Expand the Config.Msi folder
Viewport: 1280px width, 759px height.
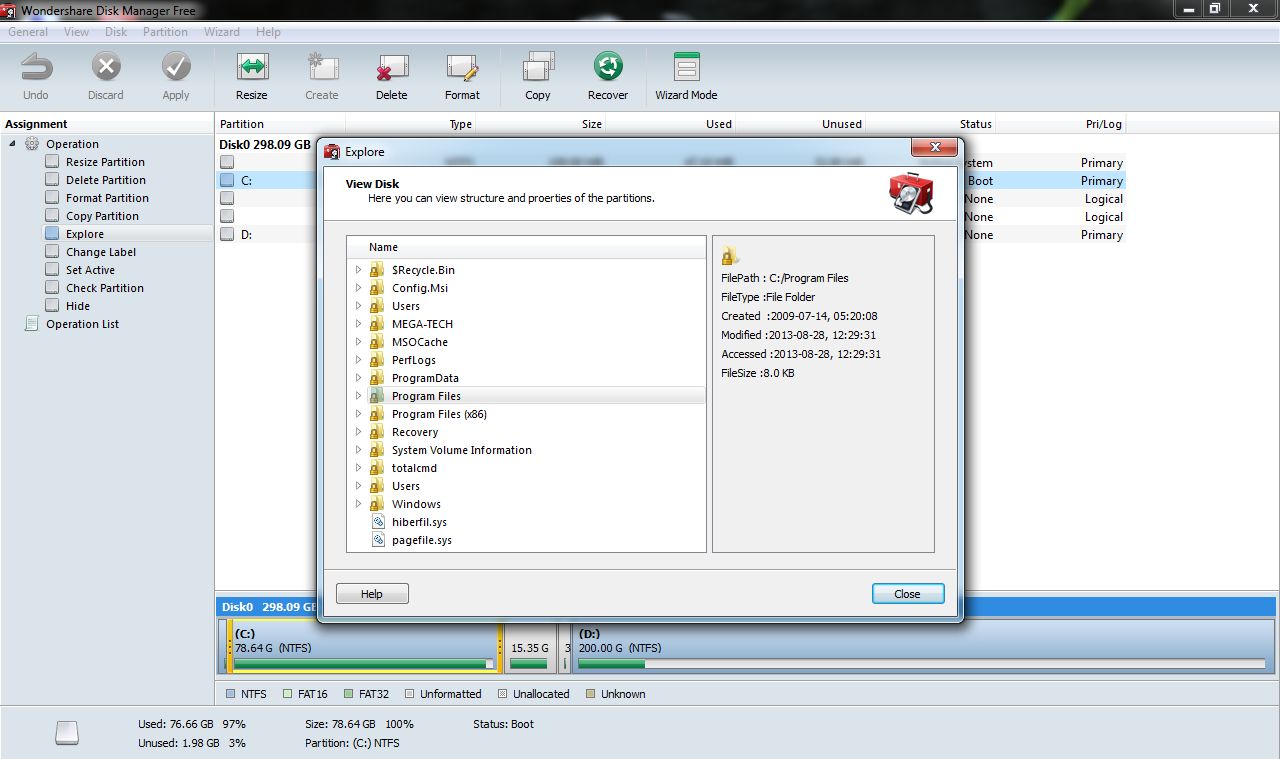click(x=359, y=288)
